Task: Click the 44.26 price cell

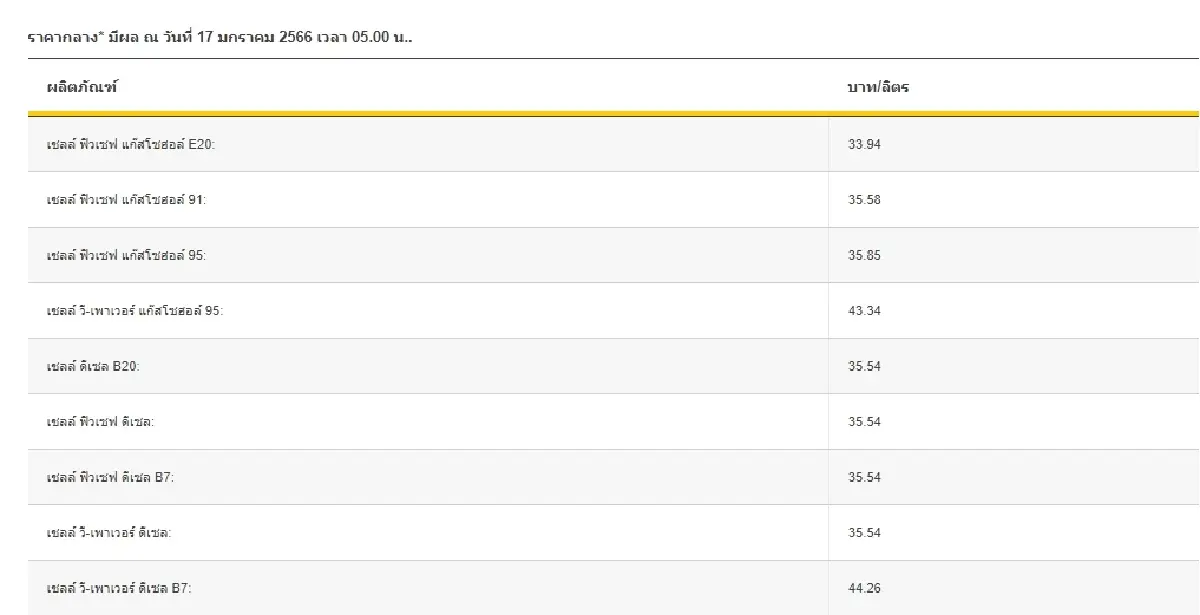Action: (864, 588)
